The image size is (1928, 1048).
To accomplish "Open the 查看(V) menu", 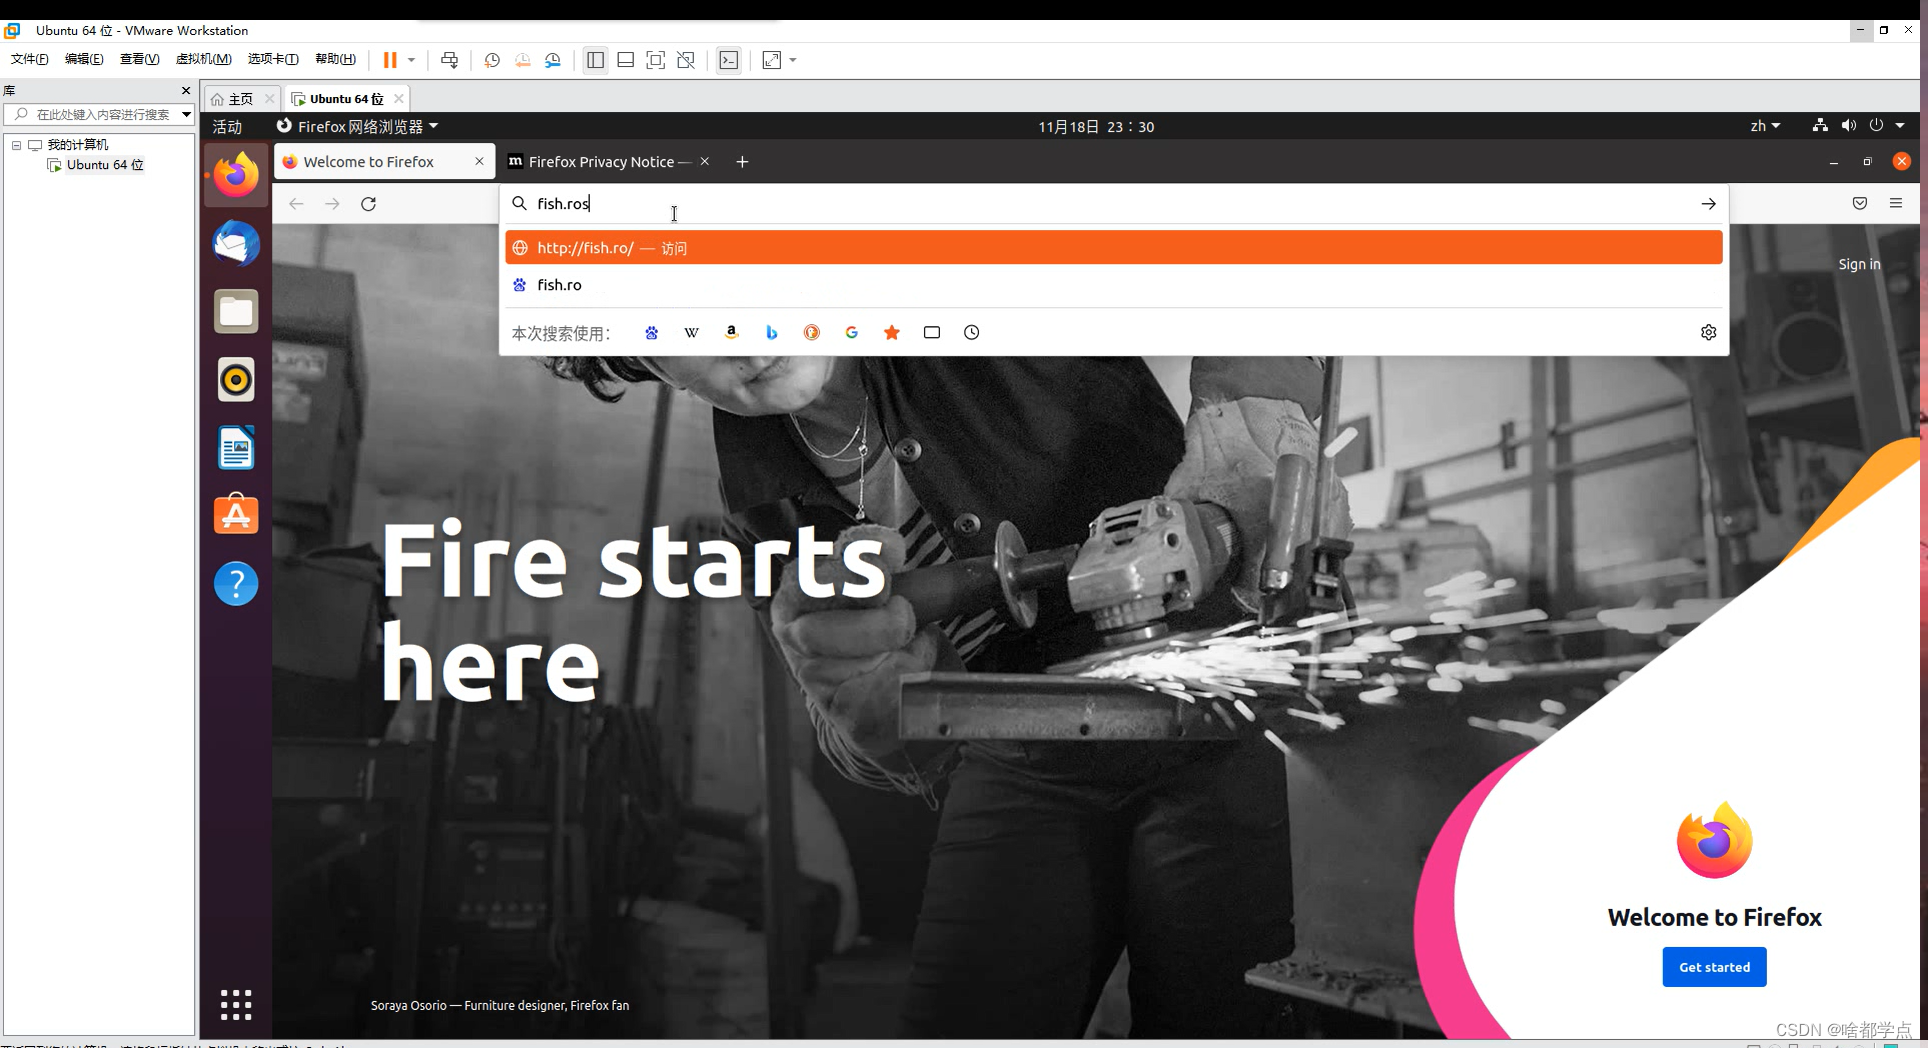I will click(x=139, y=59).
